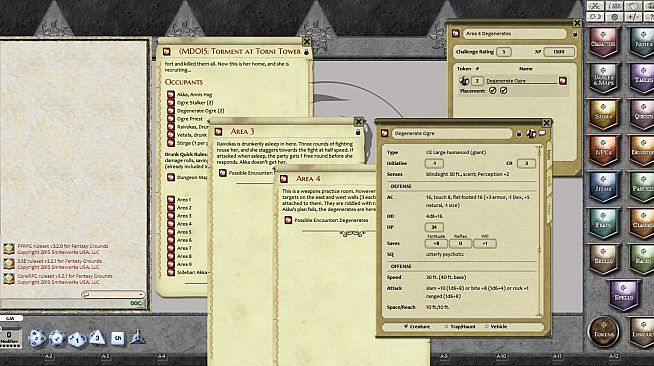Viewport: 654px width, 366px height.
Task: Toggle lock on Area 4 Degenerates window
Action: tap(575, 34)
